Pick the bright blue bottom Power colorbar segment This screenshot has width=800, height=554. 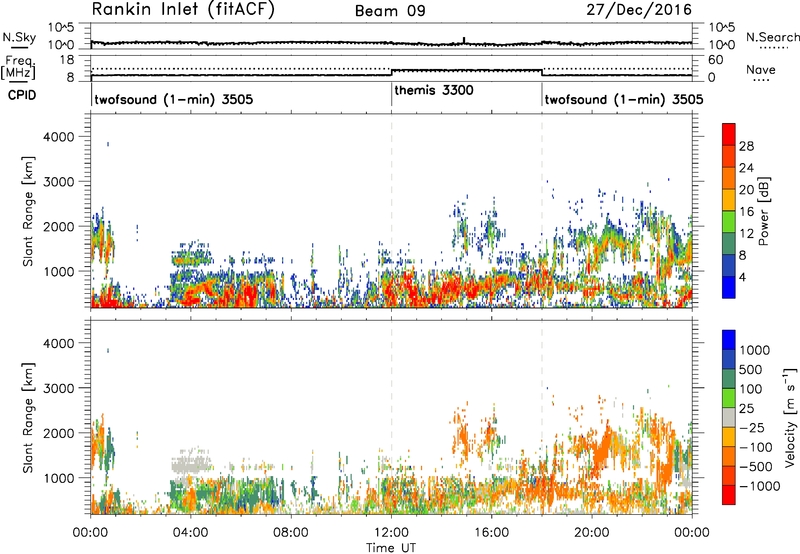(729, 287)
